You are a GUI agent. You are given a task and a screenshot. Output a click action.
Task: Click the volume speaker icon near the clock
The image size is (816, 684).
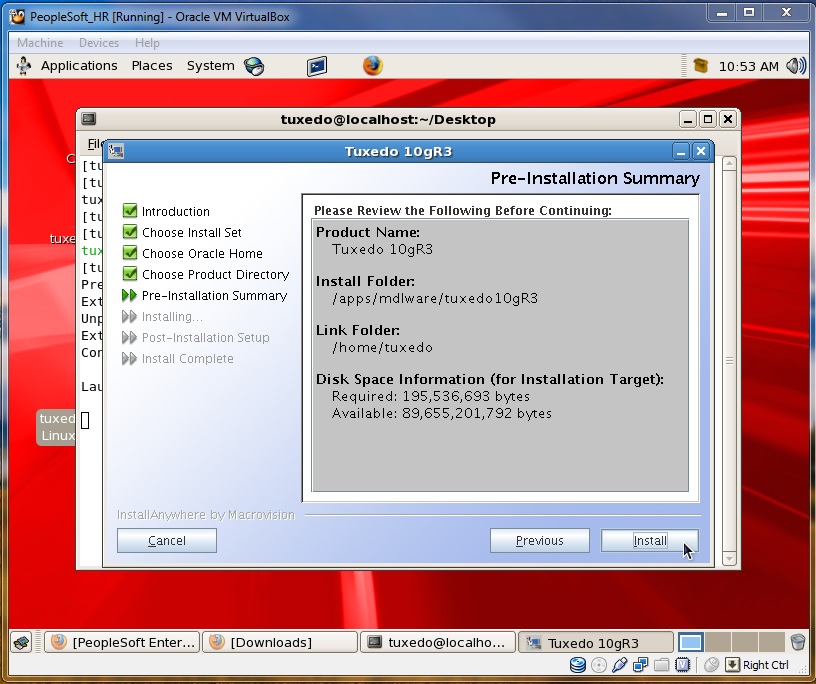click(795, 65)
